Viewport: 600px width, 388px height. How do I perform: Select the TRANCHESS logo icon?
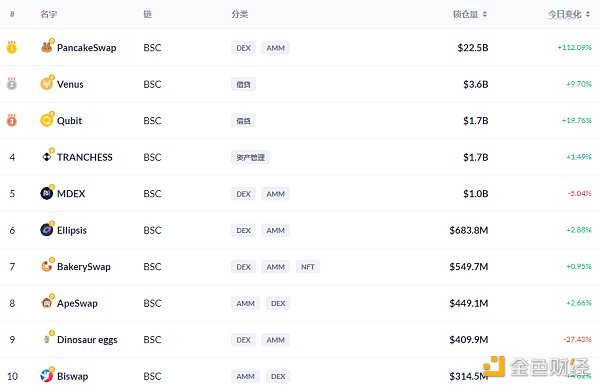point(47,157)
